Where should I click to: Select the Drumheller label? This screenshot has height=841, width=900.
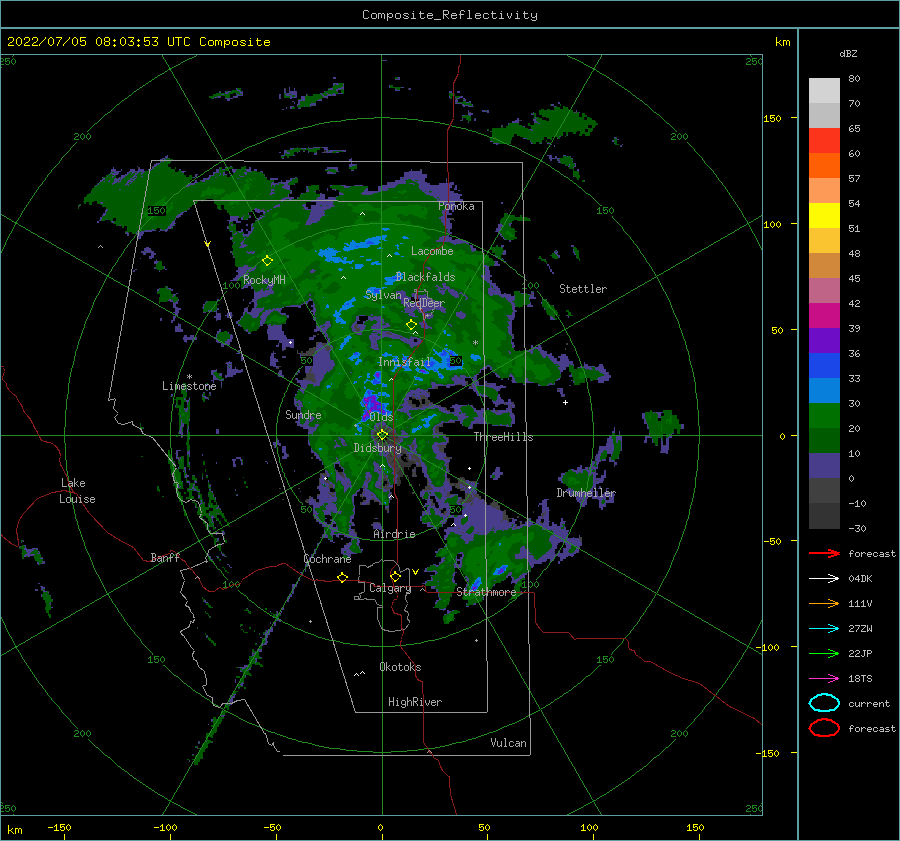(586, 493)
